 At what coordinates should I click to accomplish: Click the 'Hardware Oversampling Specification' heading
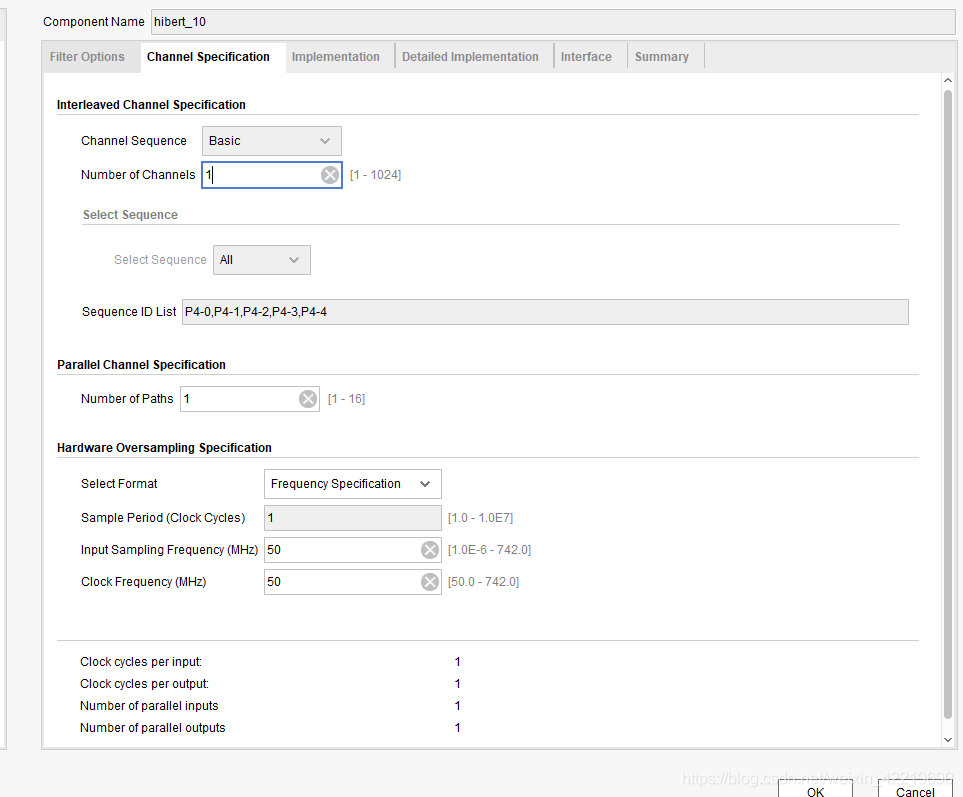click(165, 448)
